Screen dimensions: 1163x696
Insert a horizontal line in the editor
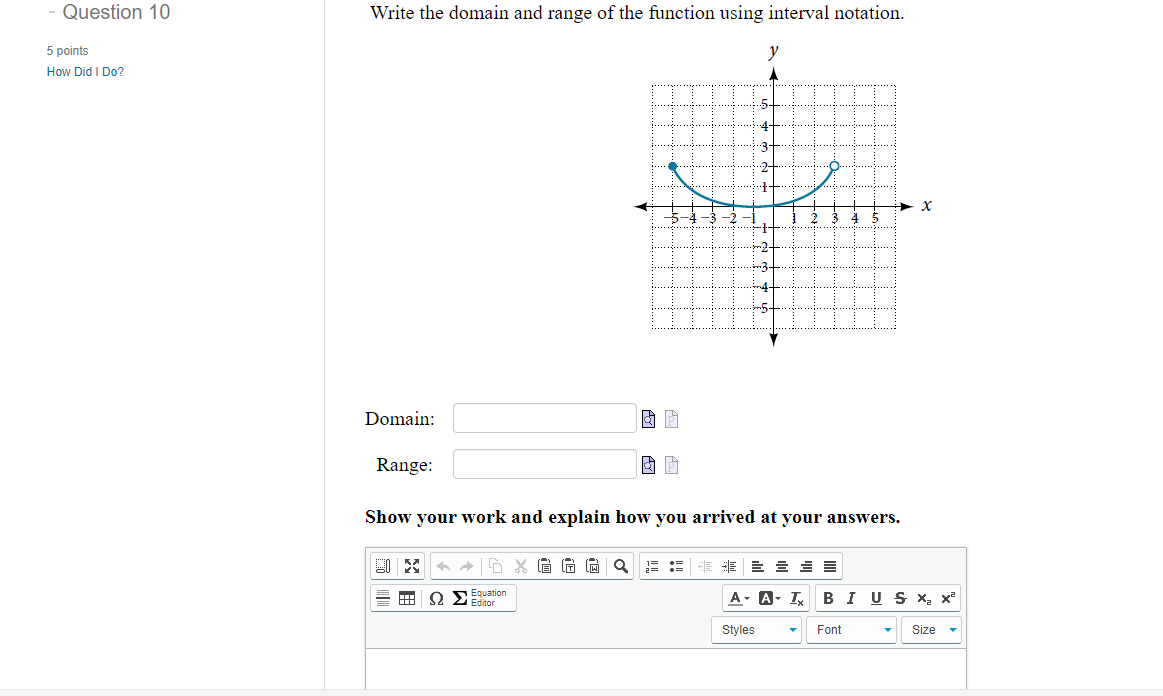click(383, 597)
